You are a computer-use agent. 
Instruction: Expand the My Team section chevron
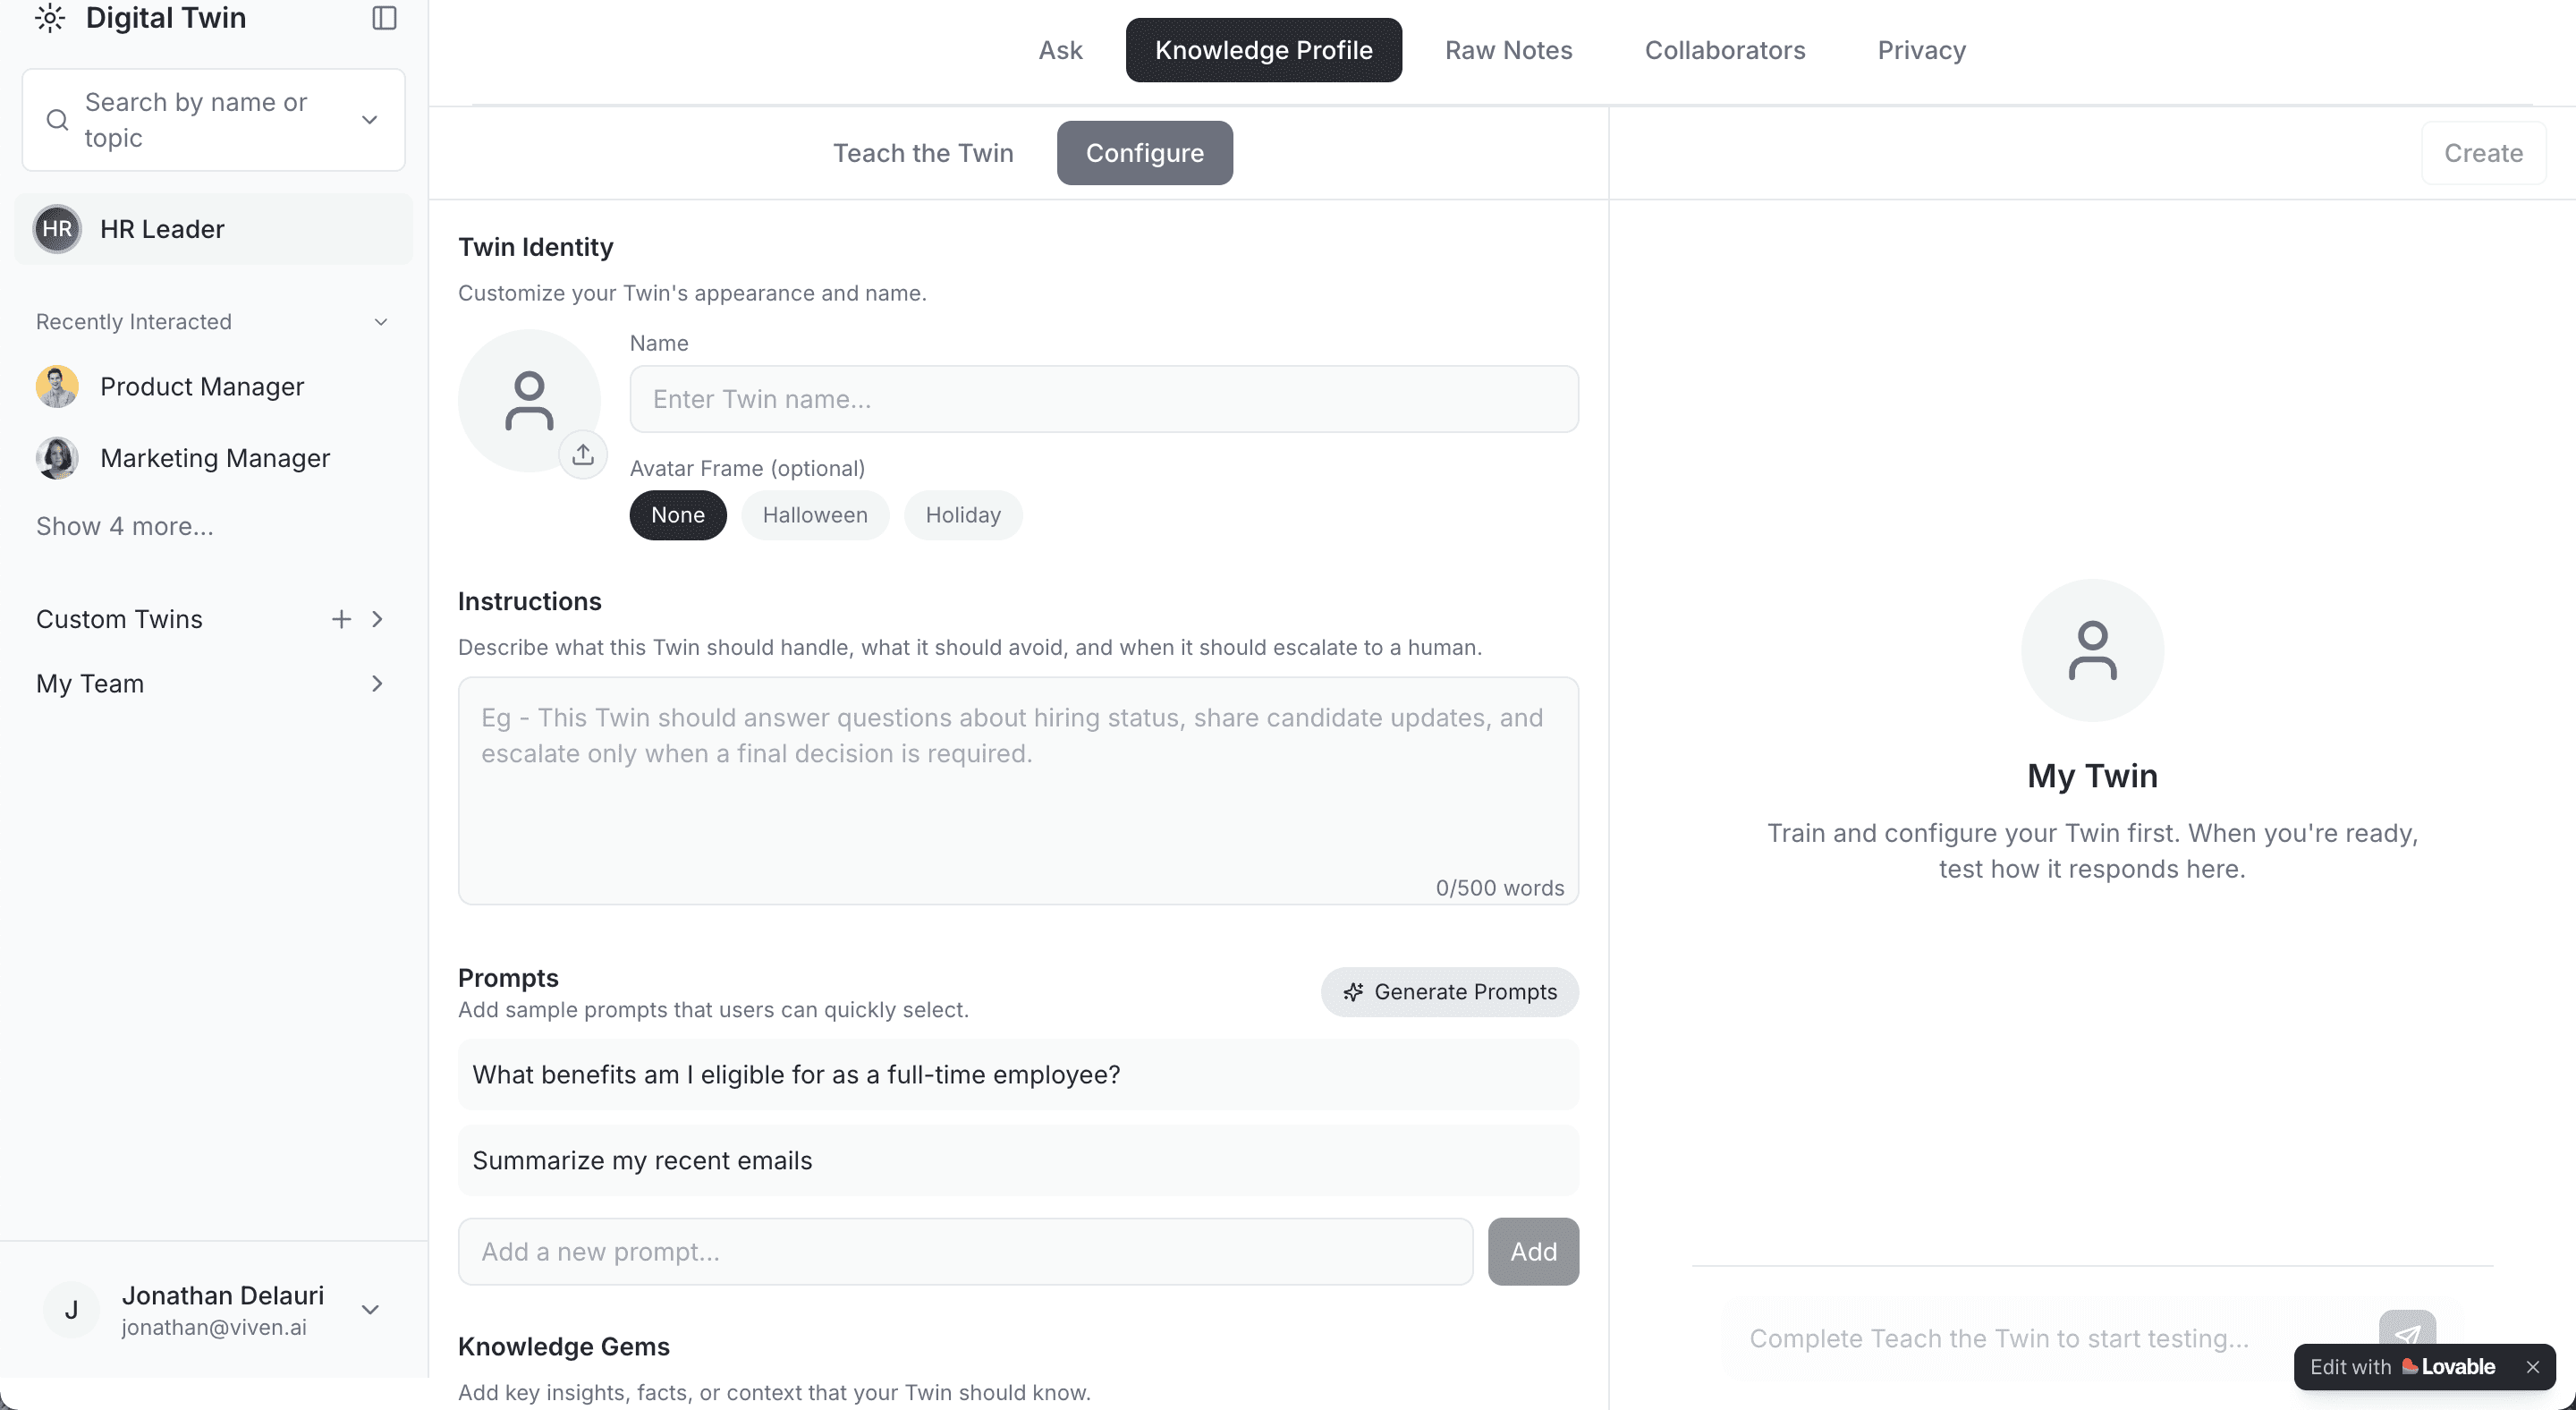pos(377,684)
